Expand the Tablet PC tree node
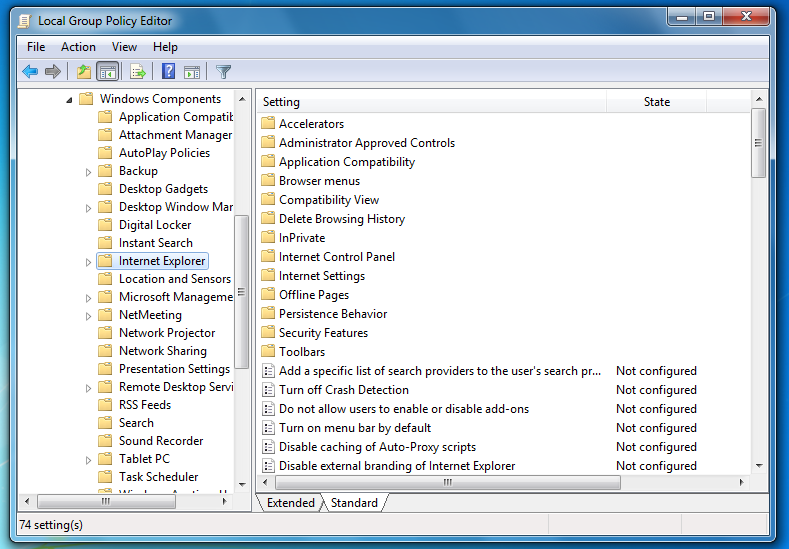The height and width of the screenshot is (549, 789). [88, 460]
